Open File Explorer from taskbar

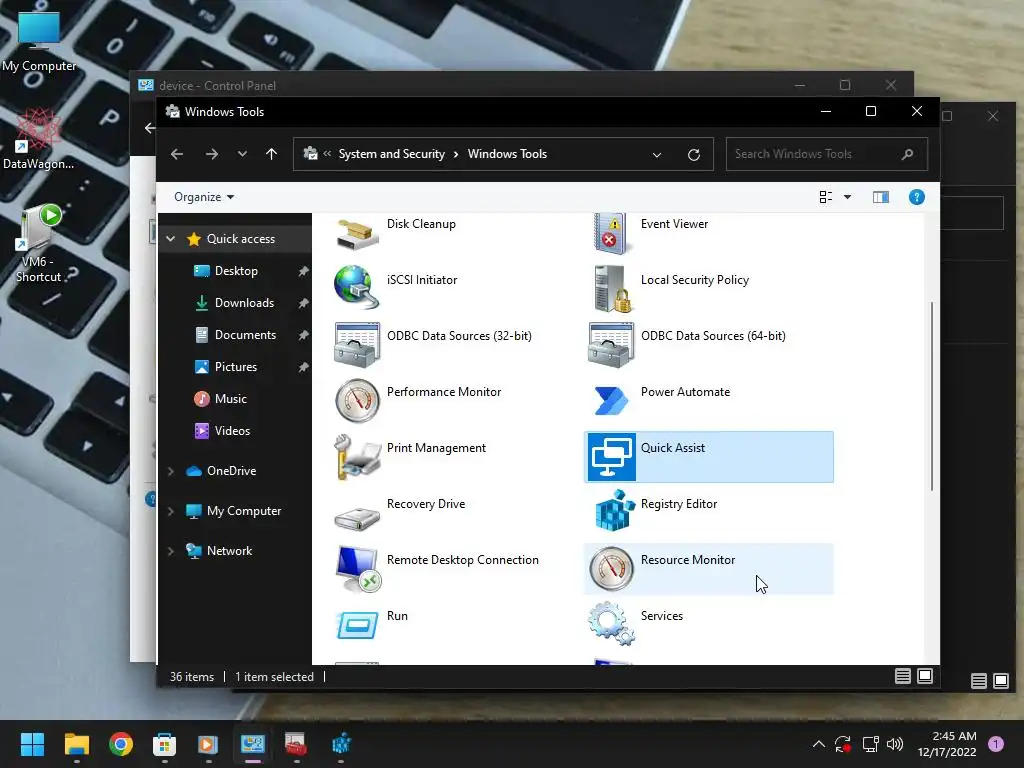tap(76, 744)
